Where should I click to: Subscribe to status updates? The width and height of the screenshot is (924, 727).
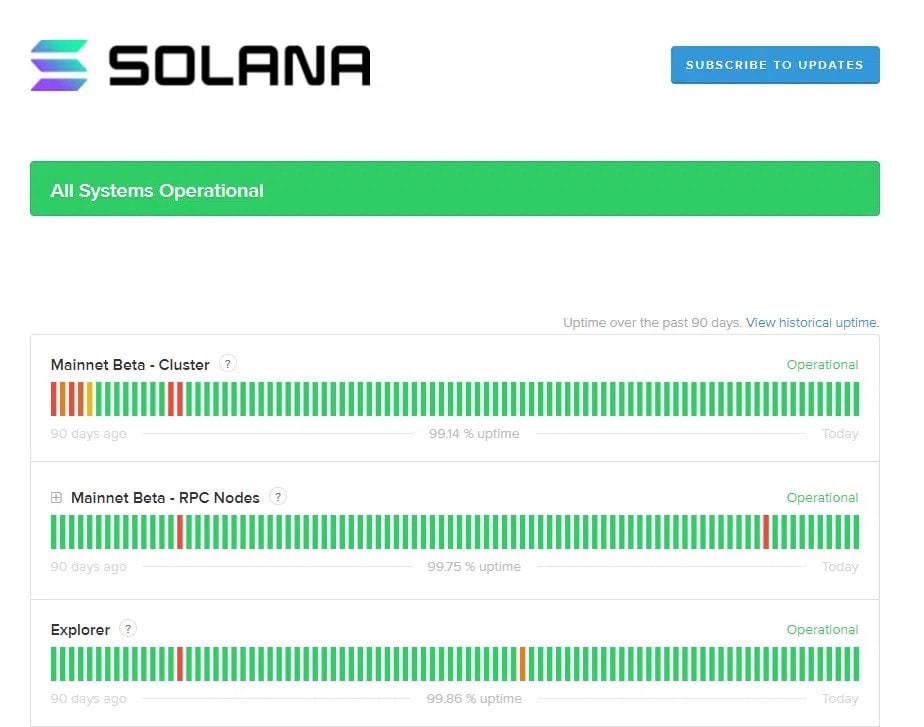(775, 65)
